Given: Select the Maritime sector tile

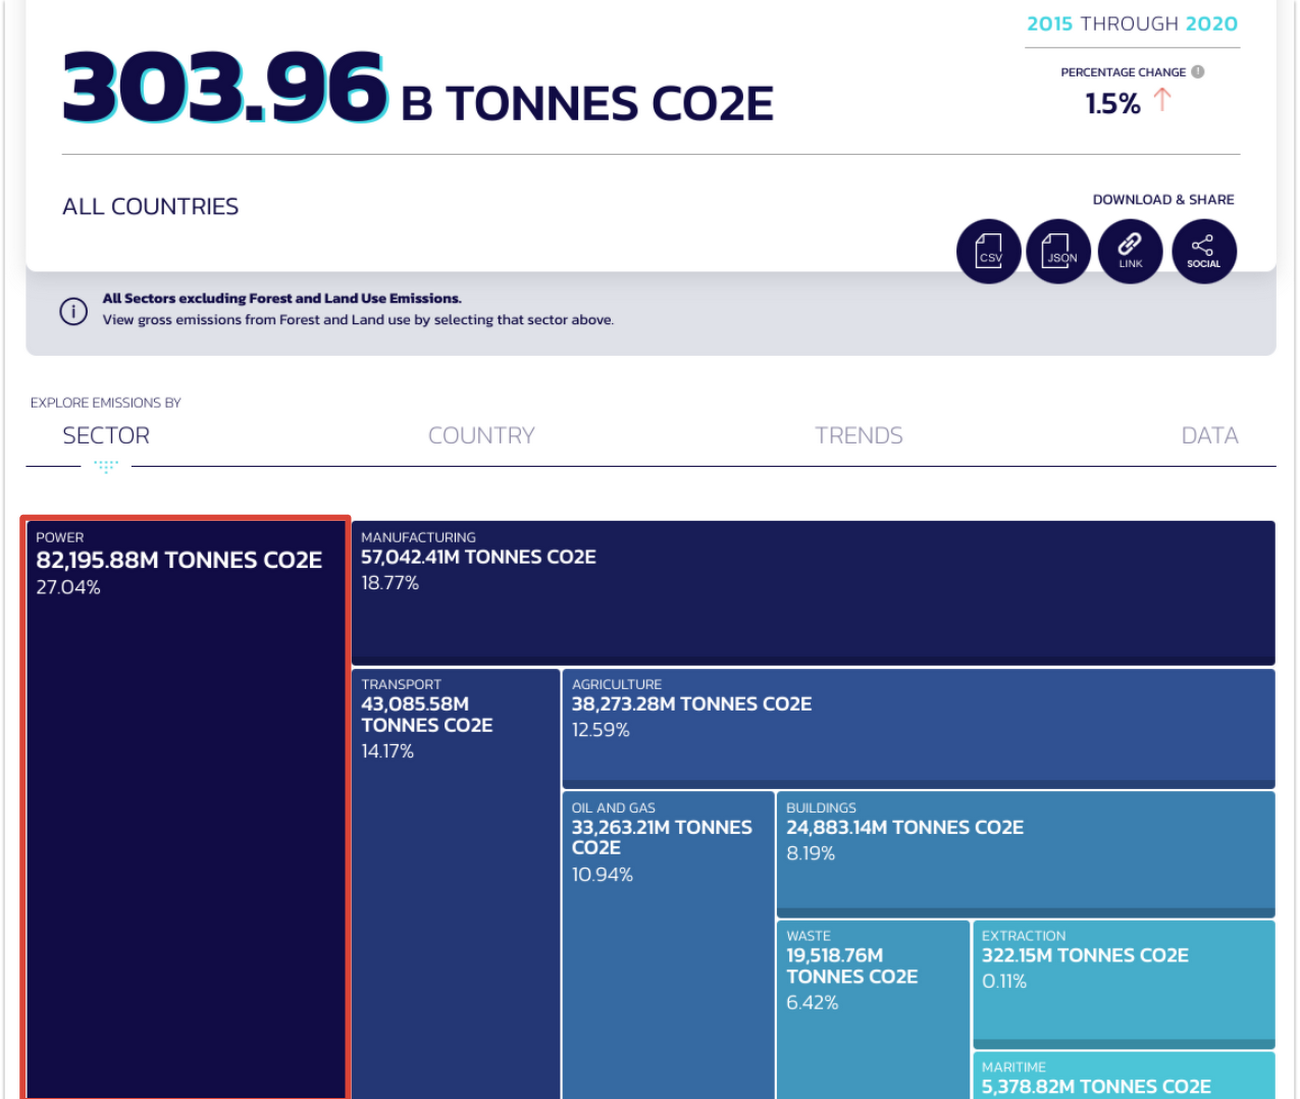Looking at the screenshot, I should [1124, 1076].
